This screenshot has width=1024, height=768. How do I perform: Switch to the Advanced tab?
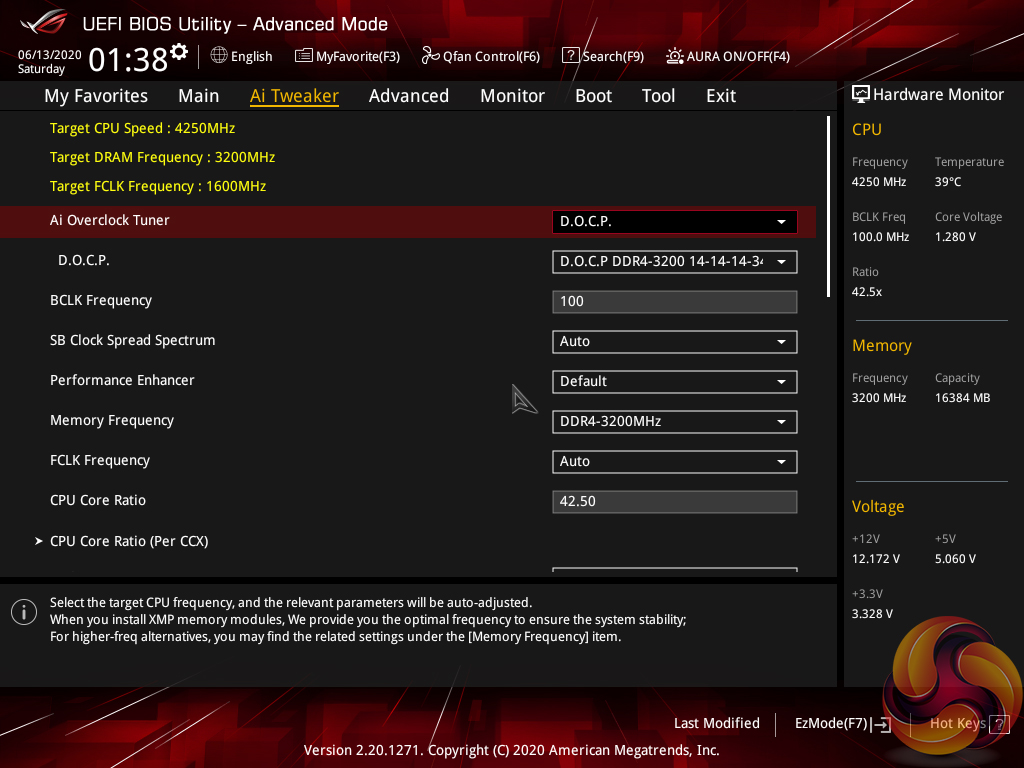tap(408, 96)
